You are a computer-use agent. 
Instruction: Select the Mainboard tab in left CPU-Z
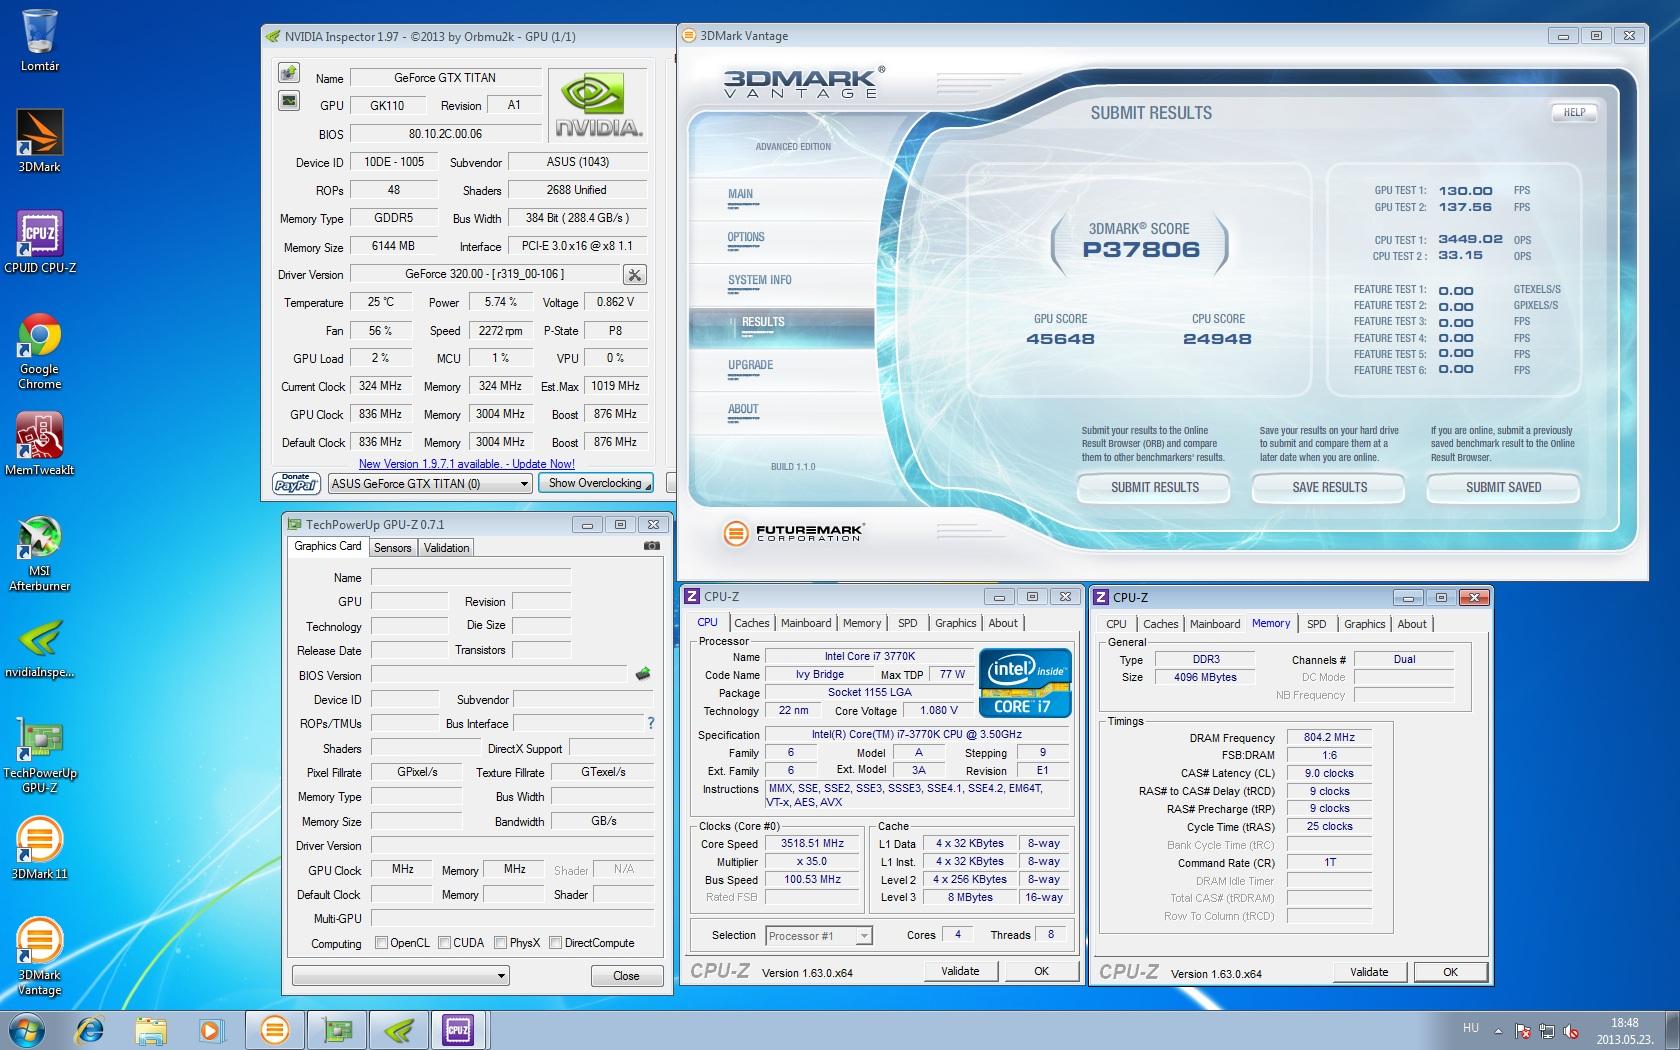click(x=805, y=623)
